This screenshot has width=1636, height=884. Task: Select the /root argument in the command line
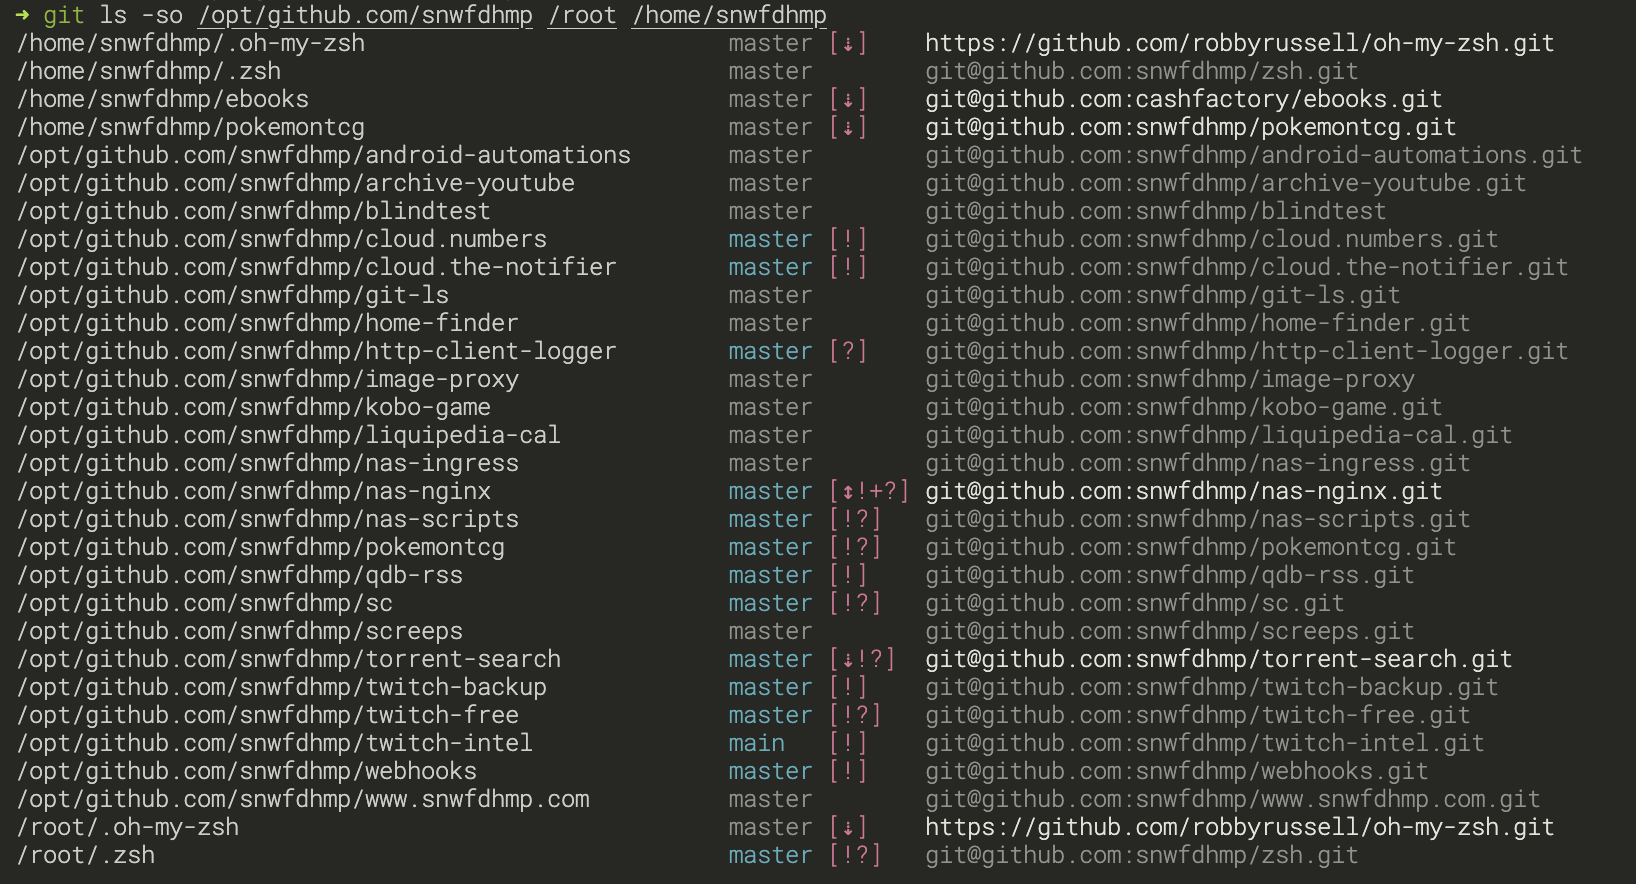click(582, 16)
